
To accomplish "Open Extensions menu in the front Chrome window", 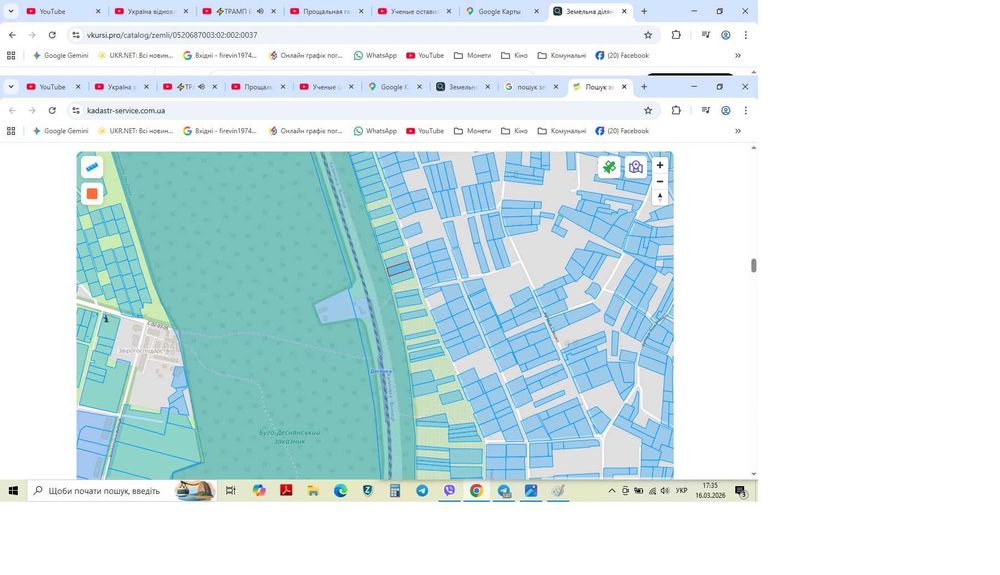I will 676,110.
